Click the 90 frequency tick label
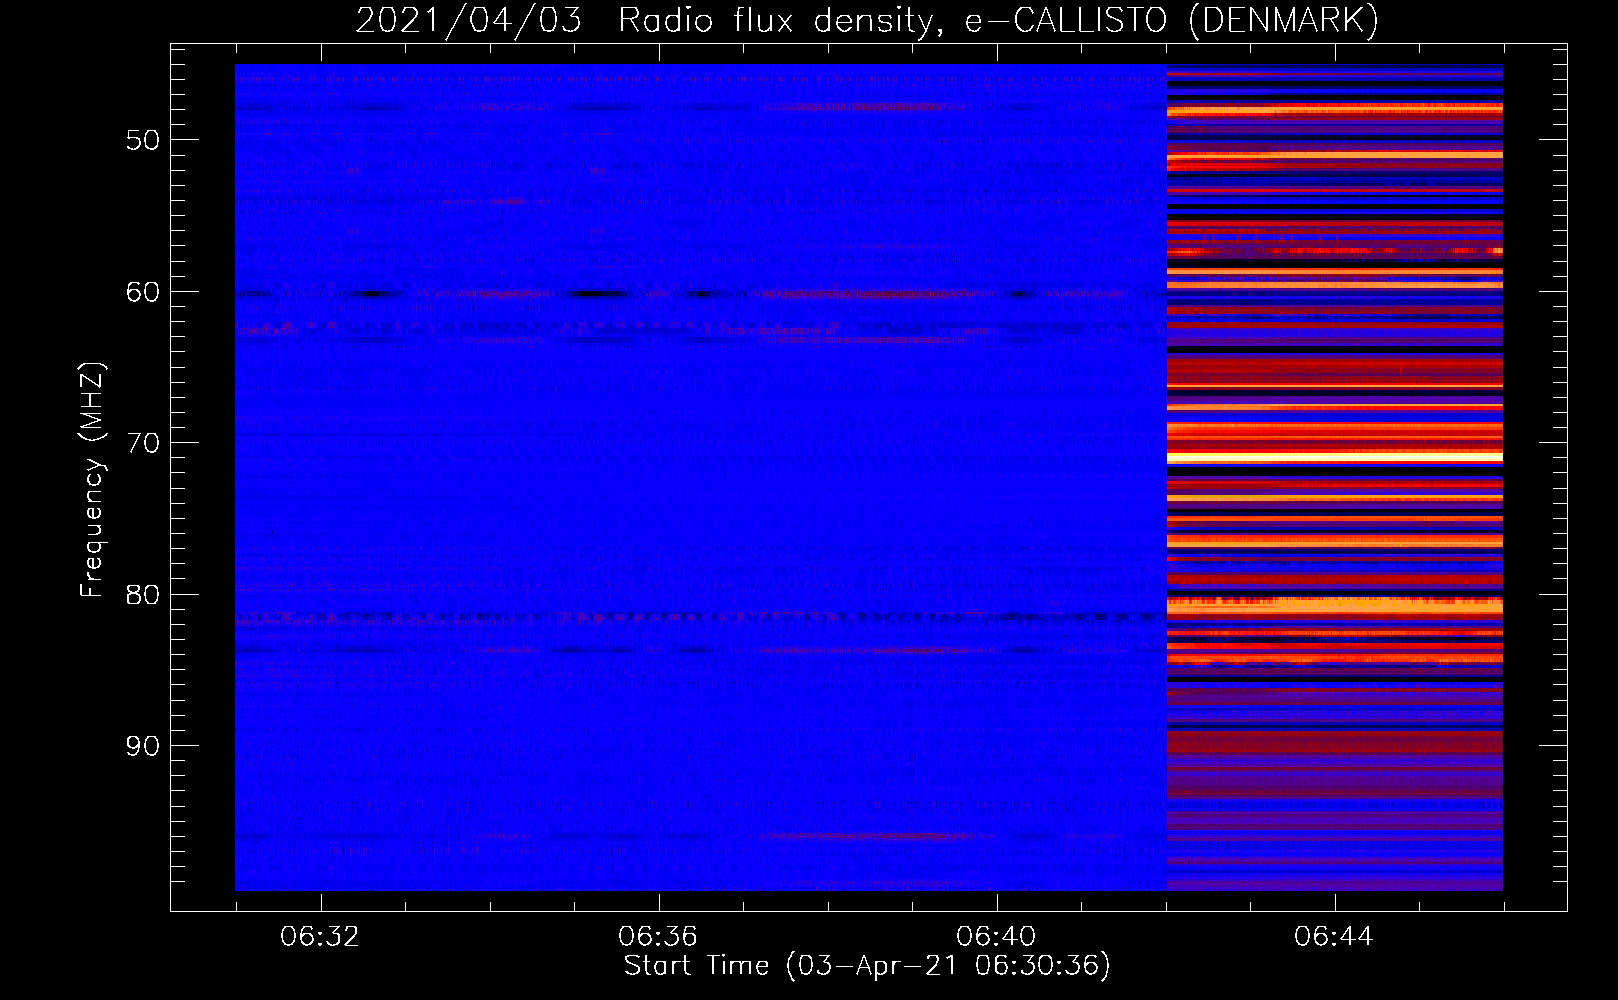1618x1000 pixels. coord(143,746)
